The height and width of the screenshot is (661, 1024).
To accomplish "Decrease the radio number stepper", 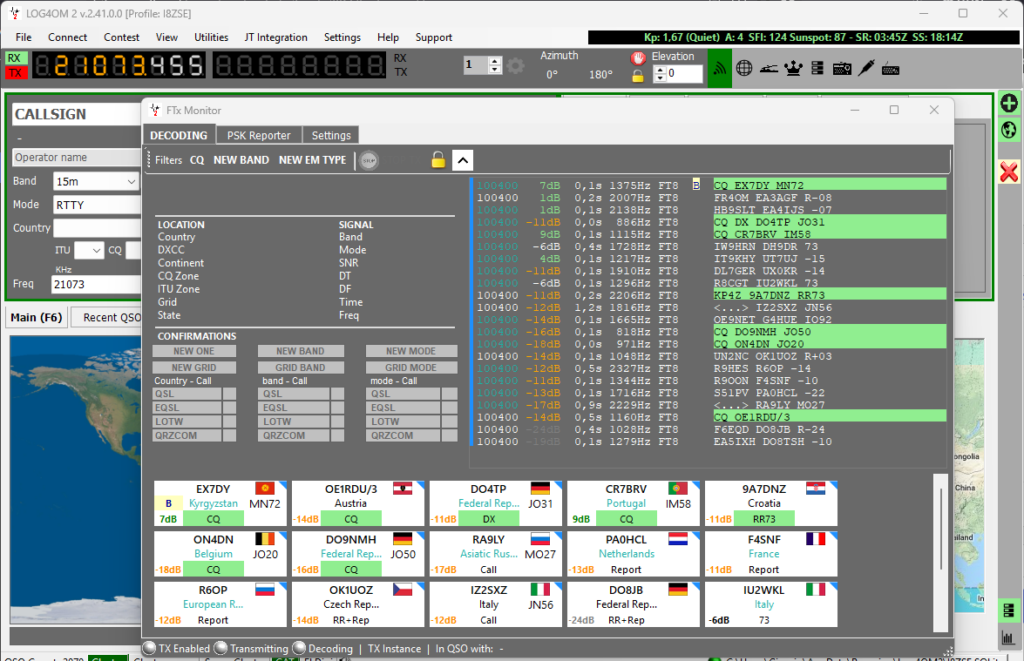I will 495,69.
